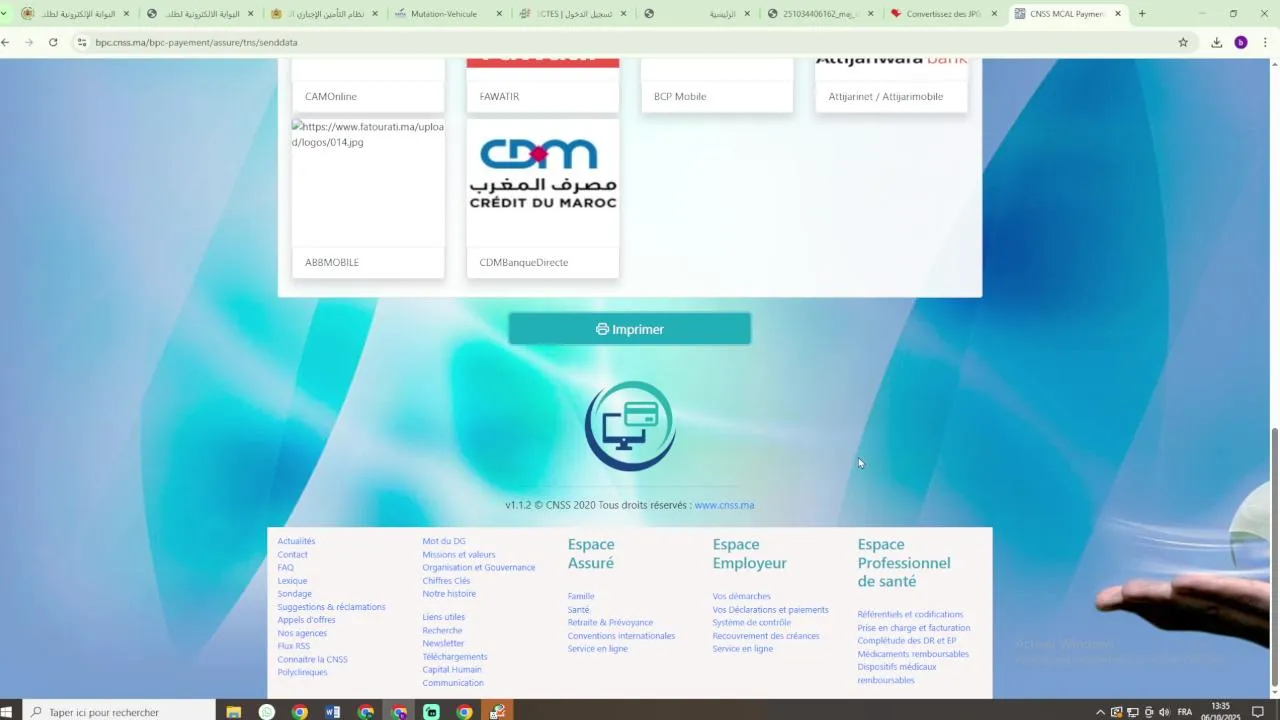This screenshot has width=1280, height=720.
Task: Open Espace Professionnel de santé link
Action: (x=904, y=563)
